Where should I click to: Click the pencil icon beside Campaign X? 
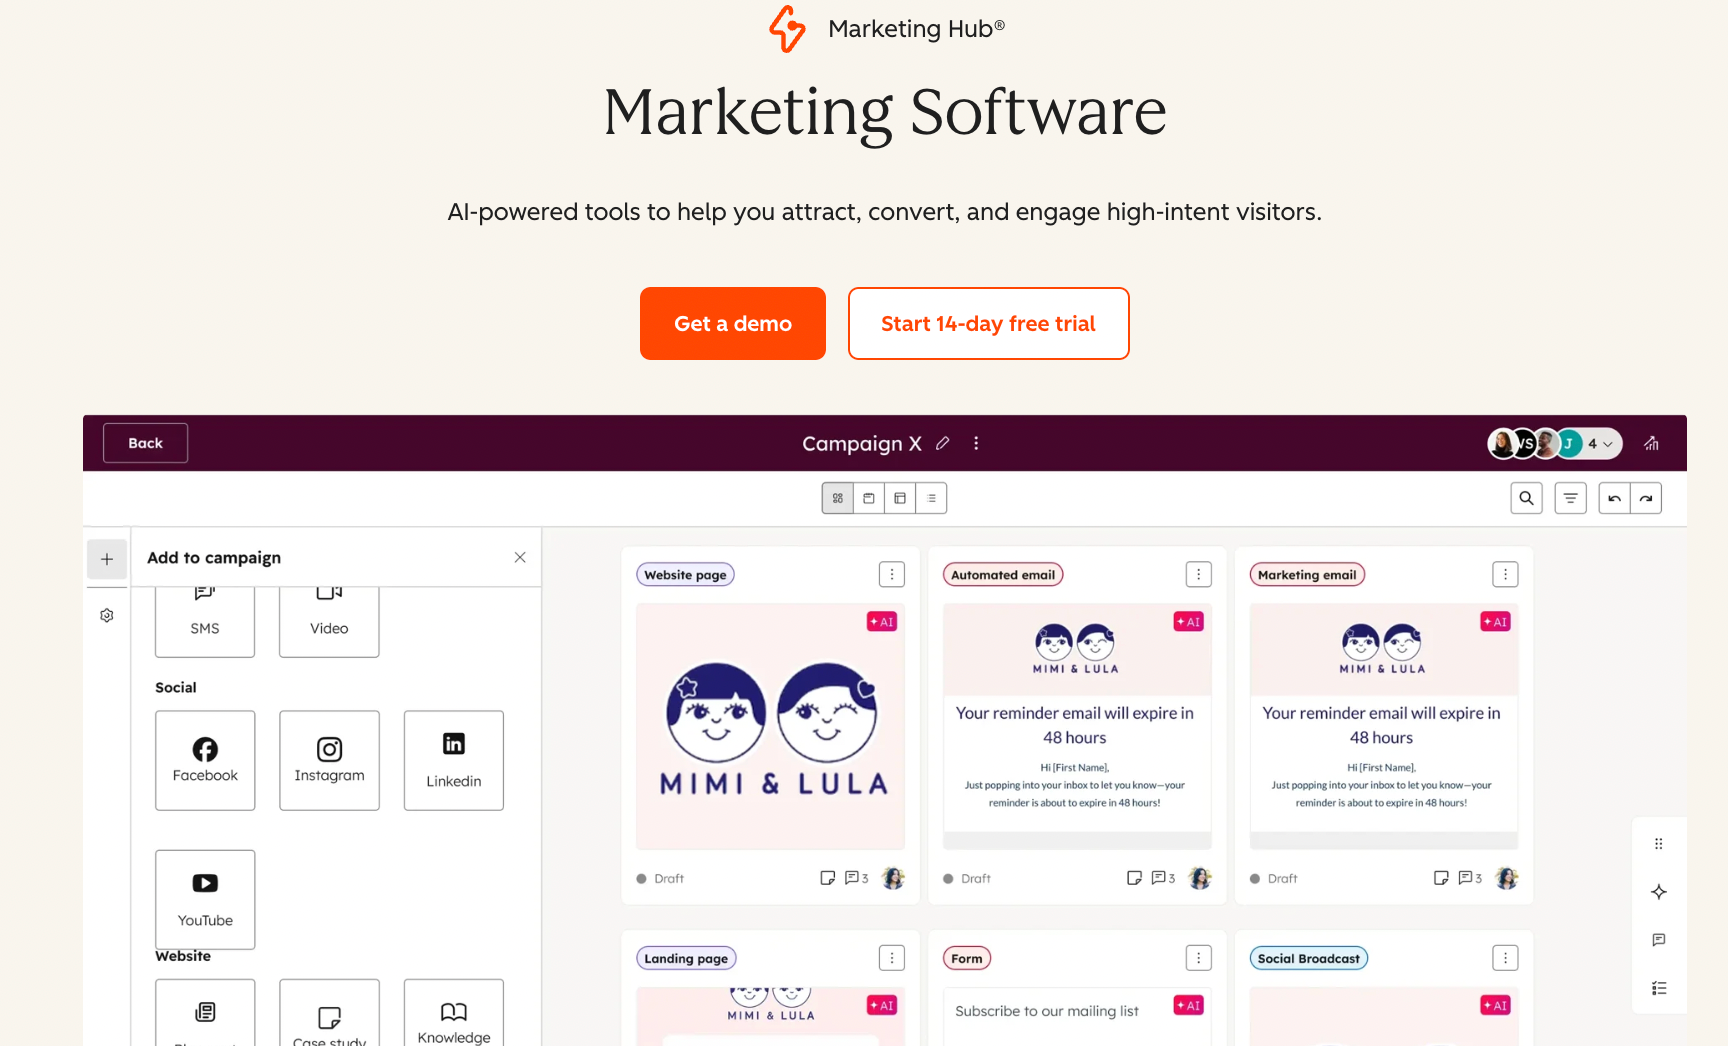[x=942, y=443]
